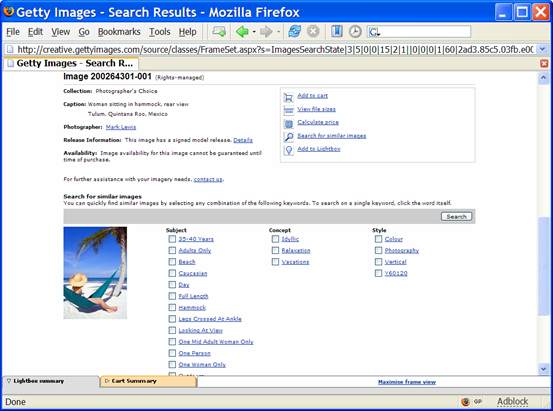Click the grey Forward arrow button
The width and height of the screenshot is (553, 411).
(266, 32)
